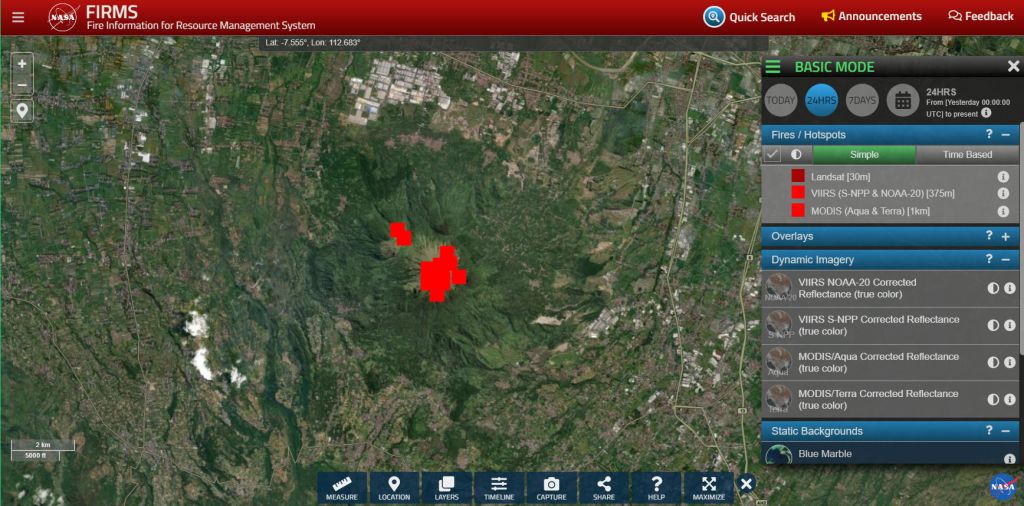This screenshot has width=1024, height=506.
Task: Expand the Overlays section
Action: [1006, 237]
